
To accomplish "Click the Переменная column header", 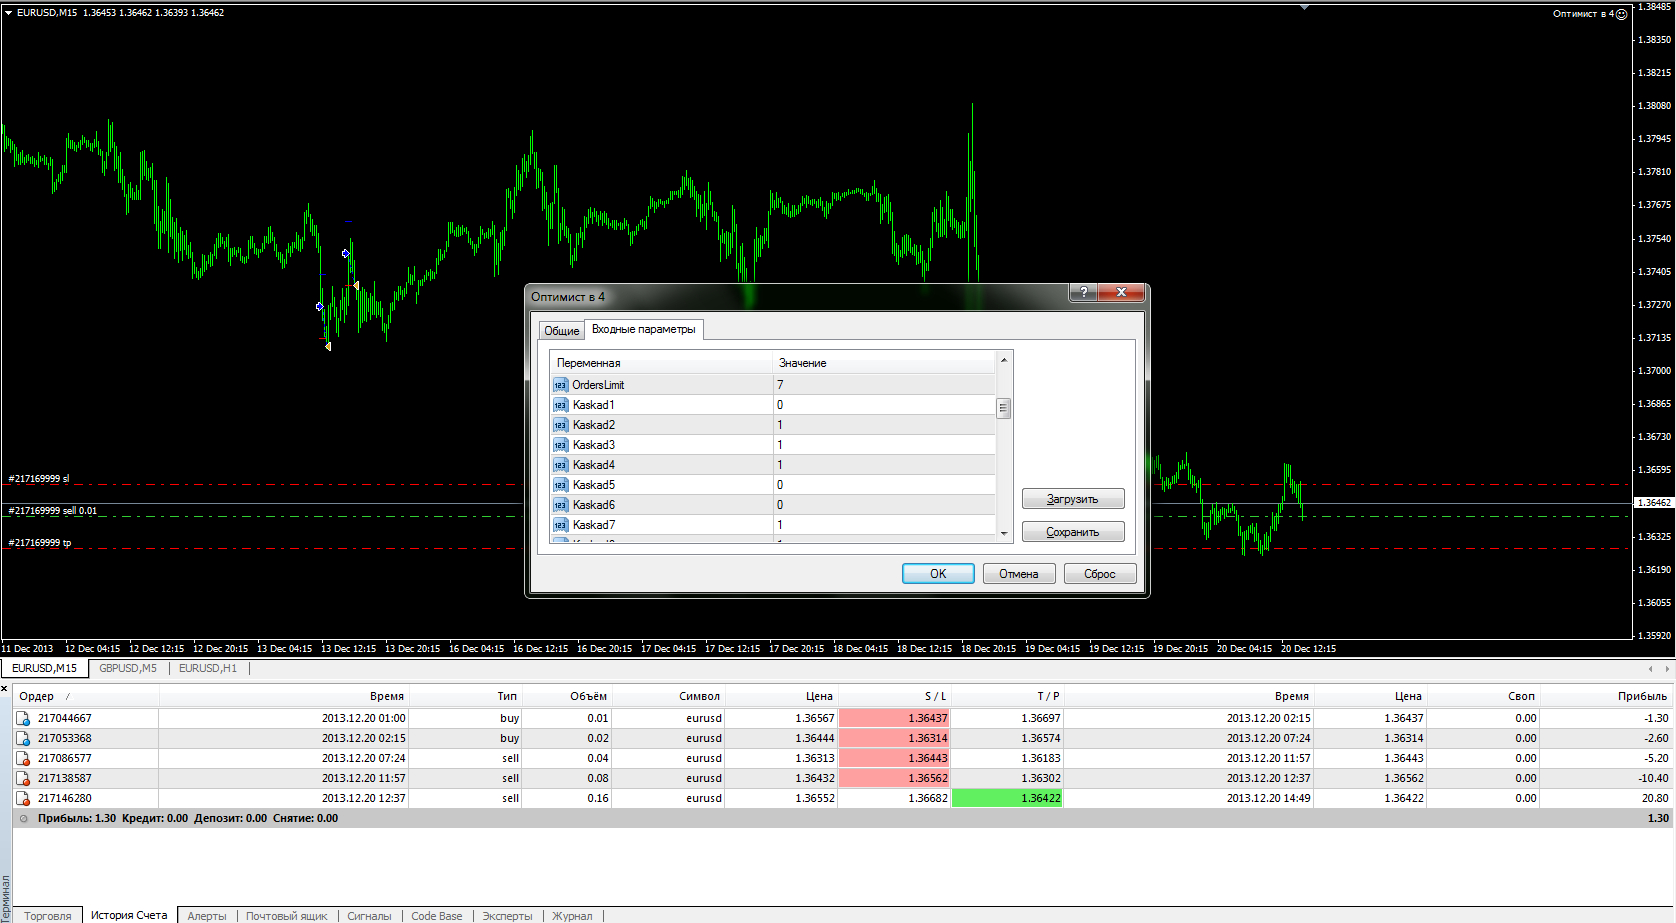I will (x=662, y=363).
